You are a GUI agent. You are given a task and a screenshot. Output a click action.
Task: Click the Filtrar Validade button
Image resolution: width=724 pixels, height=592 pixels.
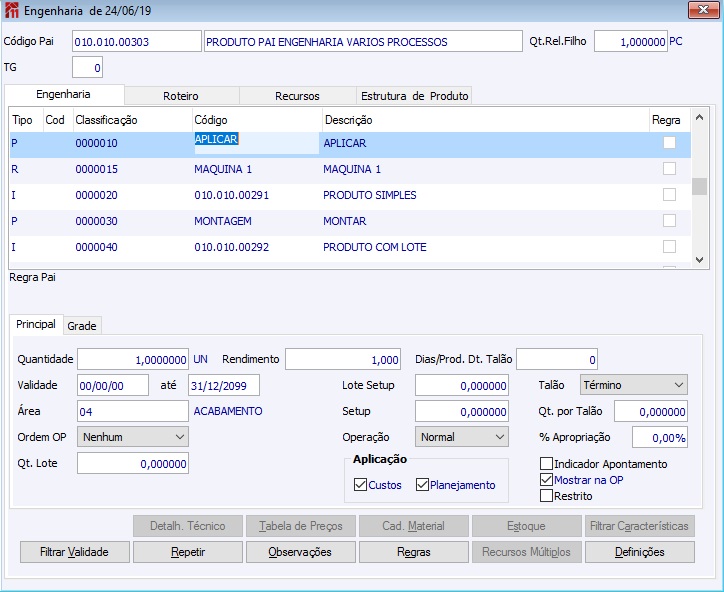74,552
